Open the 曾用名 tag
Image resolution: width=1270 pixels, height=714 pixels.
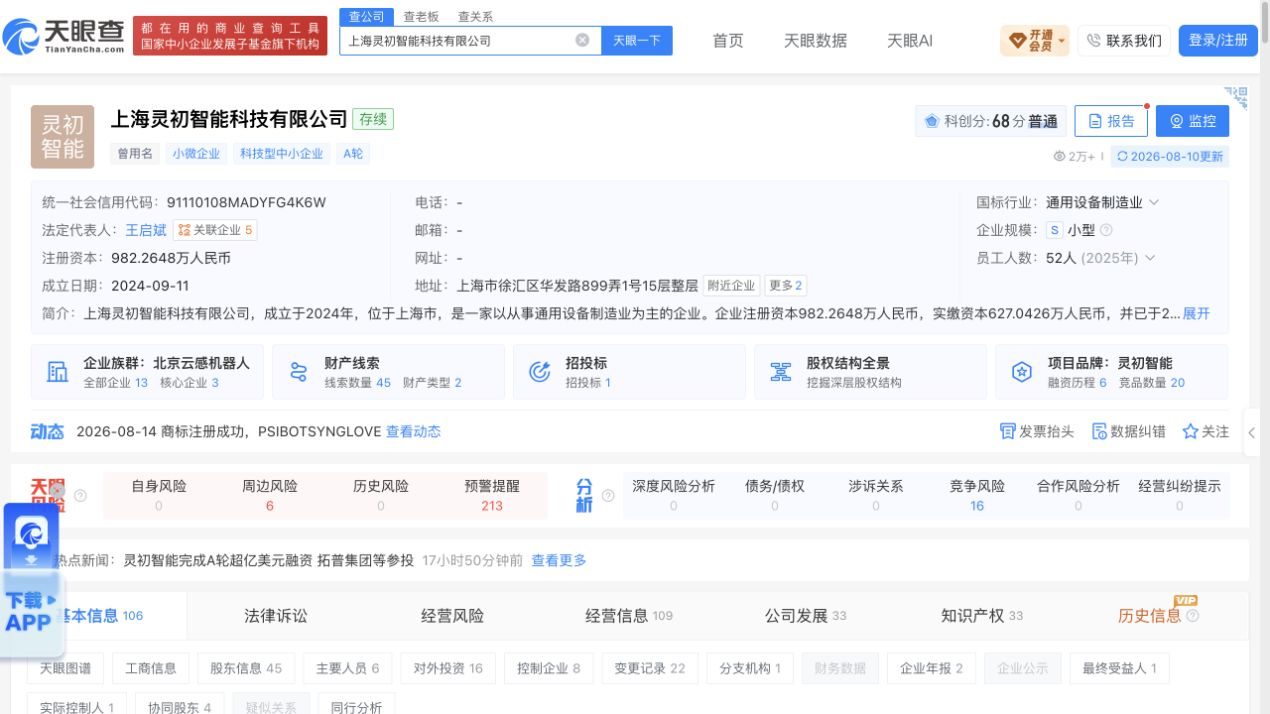click(x=135, y=154)
